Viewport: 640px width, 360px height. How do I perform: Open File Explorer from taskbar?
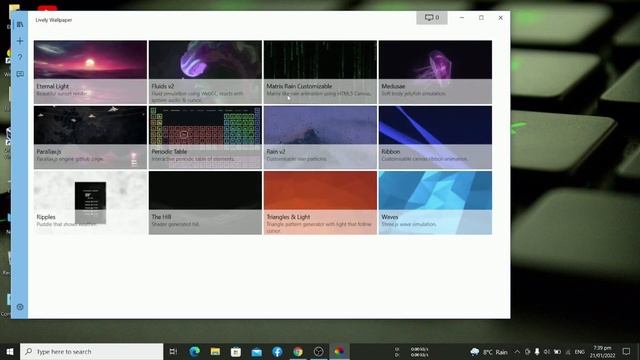pos(215,351)
